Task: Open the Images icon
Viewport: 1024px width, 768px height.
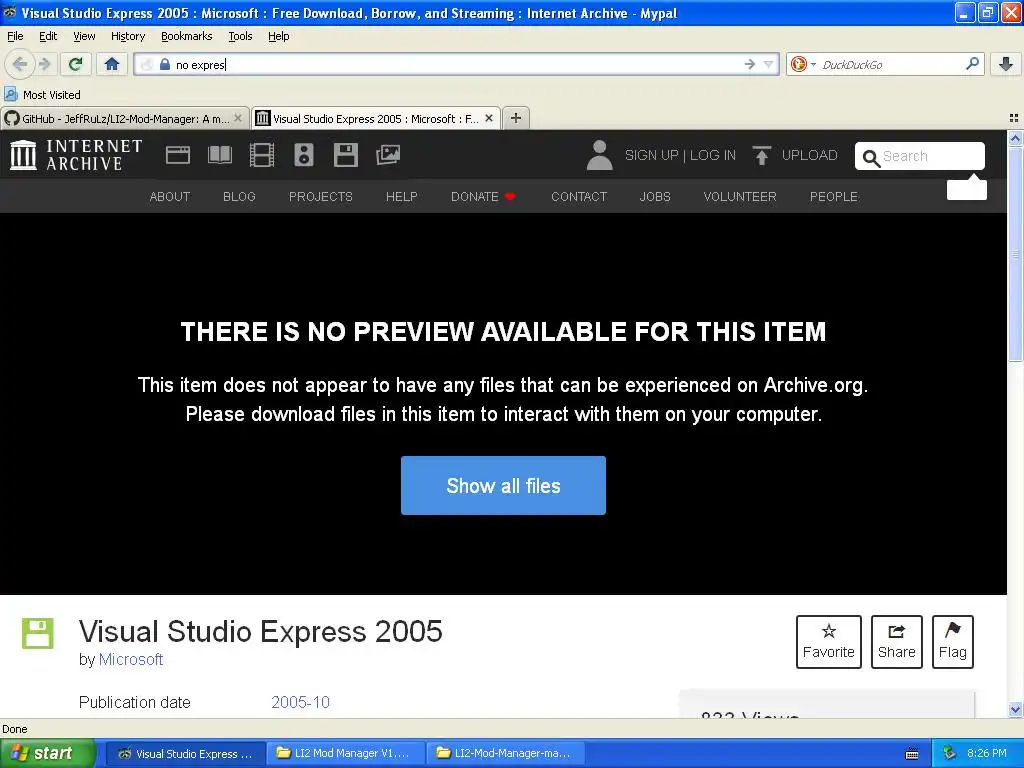Action: pyautogui.click(x=388, y=155)
